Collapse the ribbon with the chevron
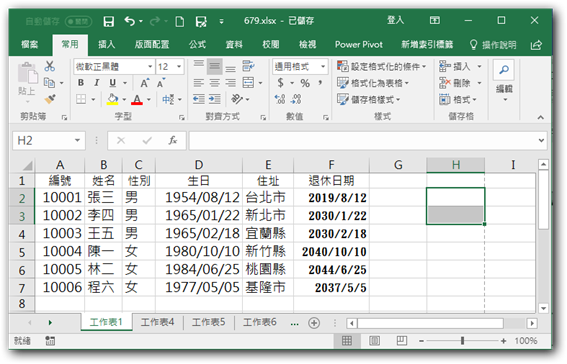Screen dimensions: 567x364 pyautogui.click(x=541, y=117)
